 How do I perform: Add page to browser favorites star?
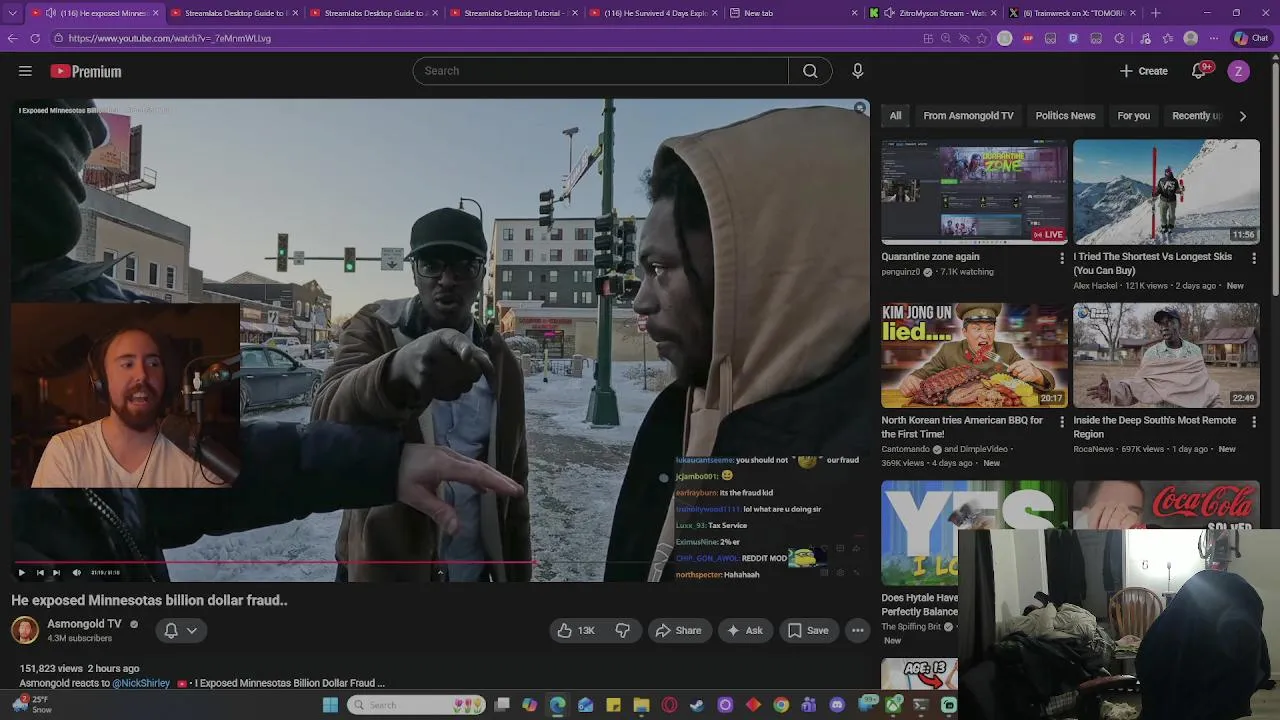click(982, 38)
